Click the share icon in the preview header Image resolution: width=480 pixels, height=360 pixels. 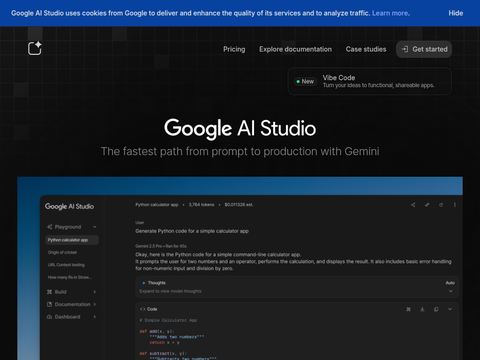pyautogui.click(x=413, y=205)
